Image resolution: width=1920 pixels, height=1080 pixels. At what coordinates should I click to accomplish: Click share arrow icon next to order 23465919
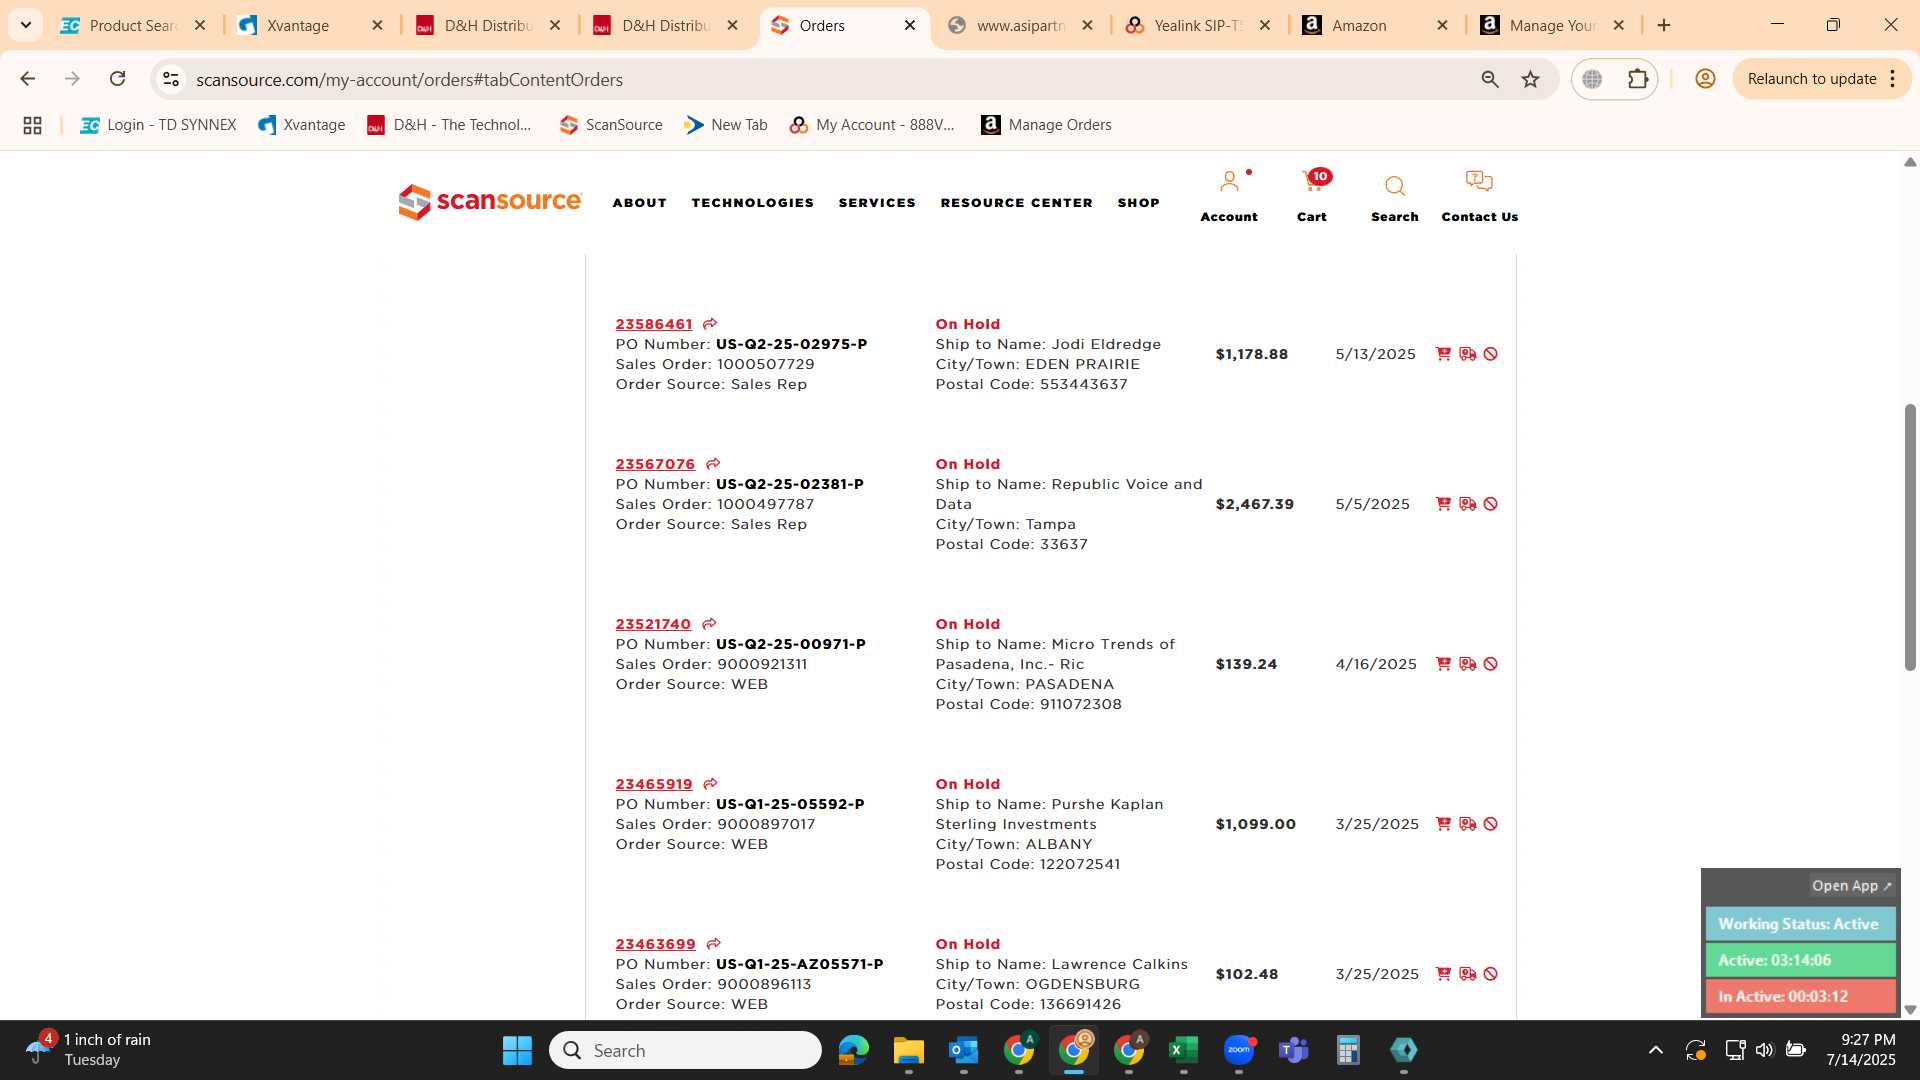click(x=710, y=784)
